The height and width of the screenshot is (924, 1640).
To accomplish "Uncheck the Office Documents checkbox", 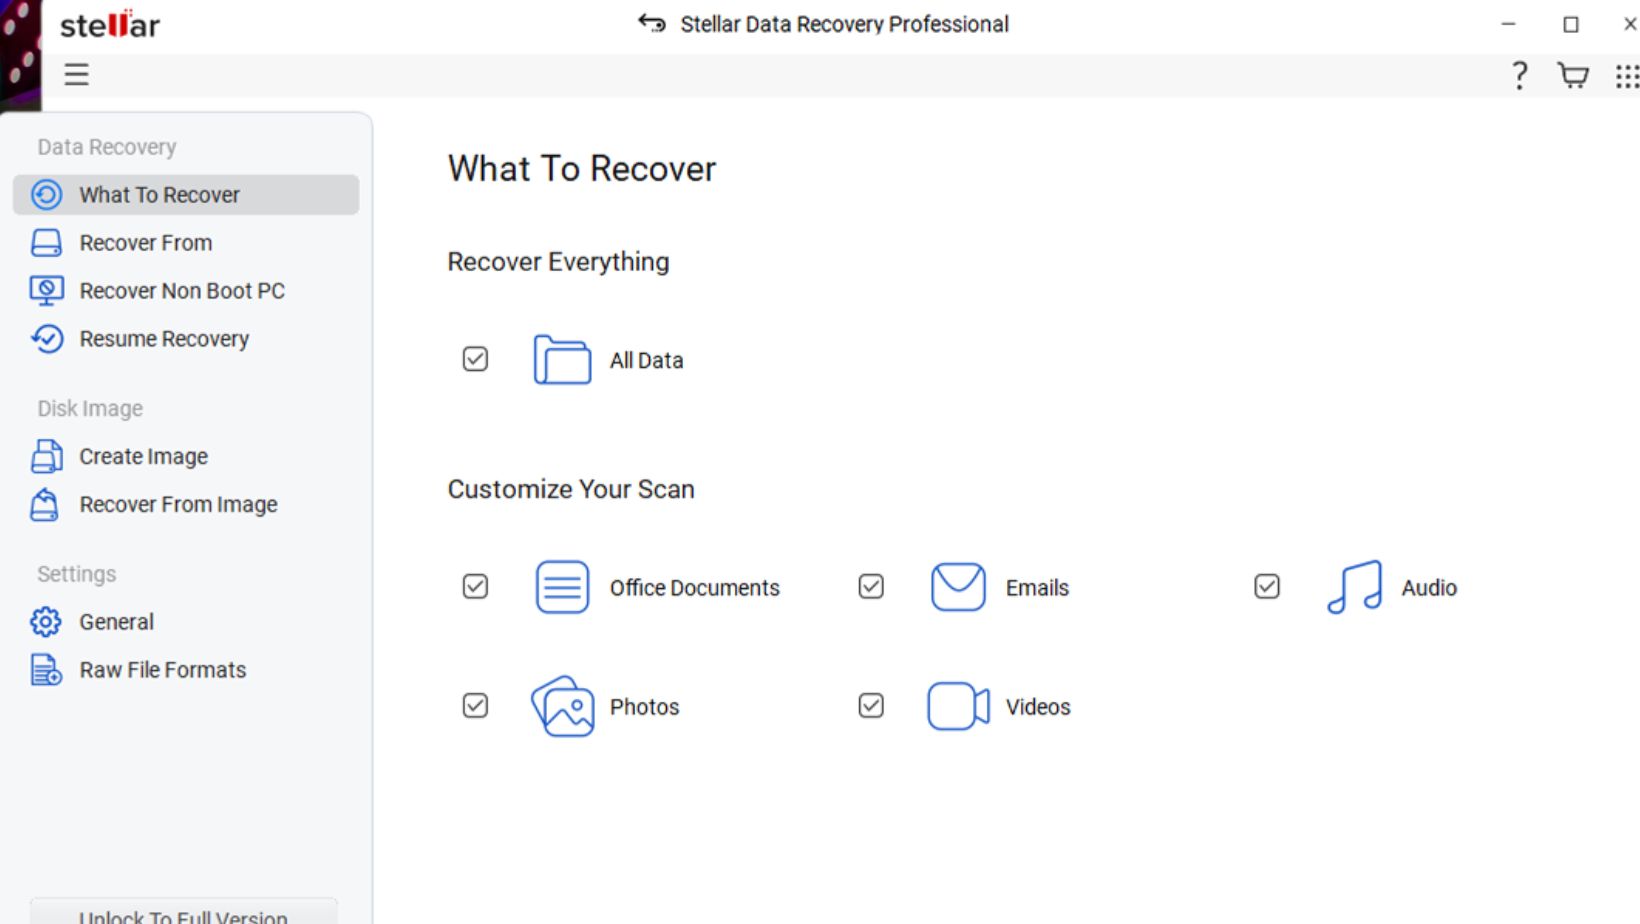I will pos(475,586).
